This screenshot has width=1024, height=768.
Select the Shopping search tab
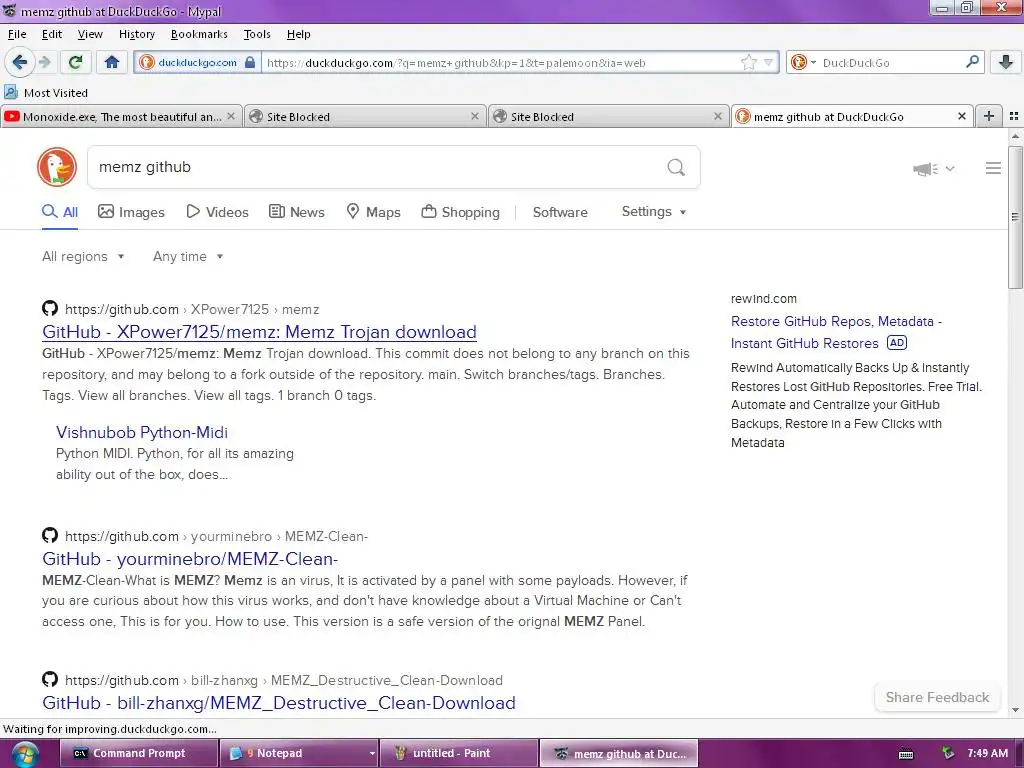(x=460, y=212)
